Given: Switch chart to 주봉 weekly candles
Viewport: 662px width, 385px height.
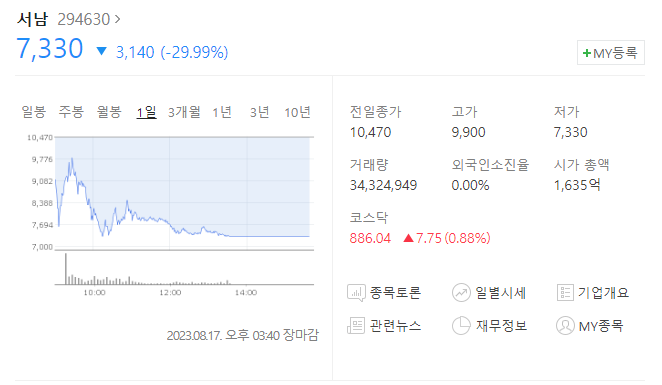Looking at the screenshot, I should click(71, 112).
